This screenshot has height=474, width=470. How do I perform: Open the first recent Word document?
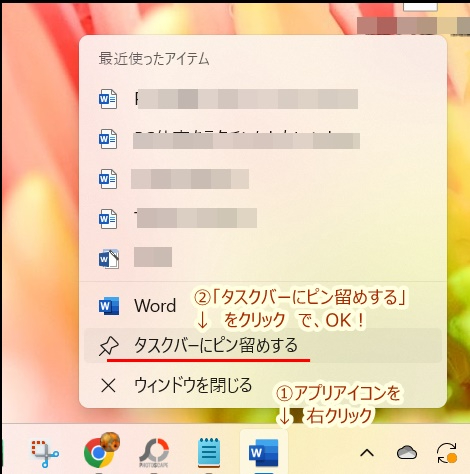tap(263, 99)
